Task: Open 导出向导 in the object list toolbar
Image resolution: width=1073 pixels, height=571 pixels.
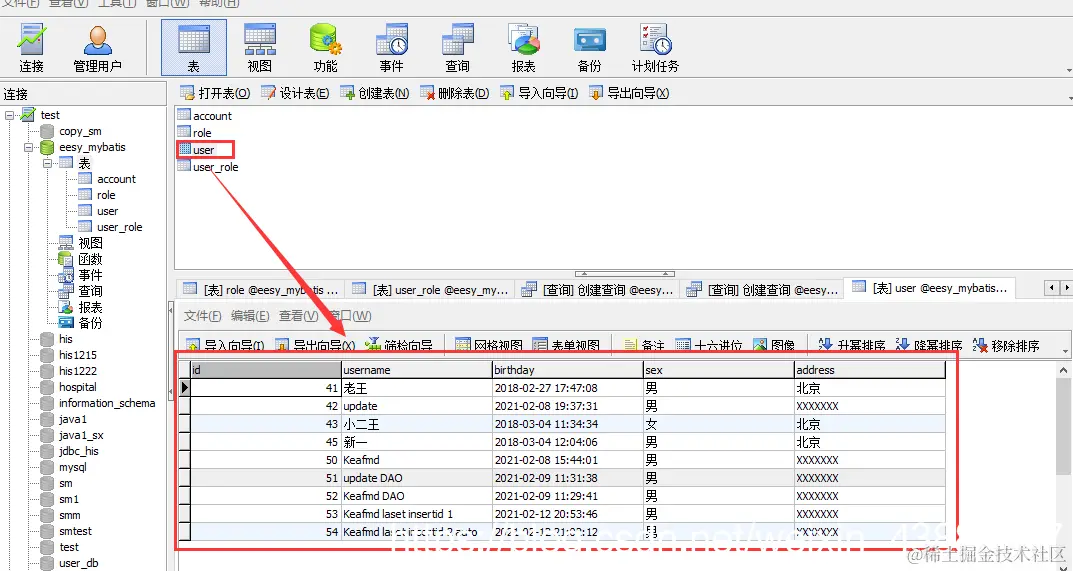Action: pyautogui.click(x=629, y=93)
